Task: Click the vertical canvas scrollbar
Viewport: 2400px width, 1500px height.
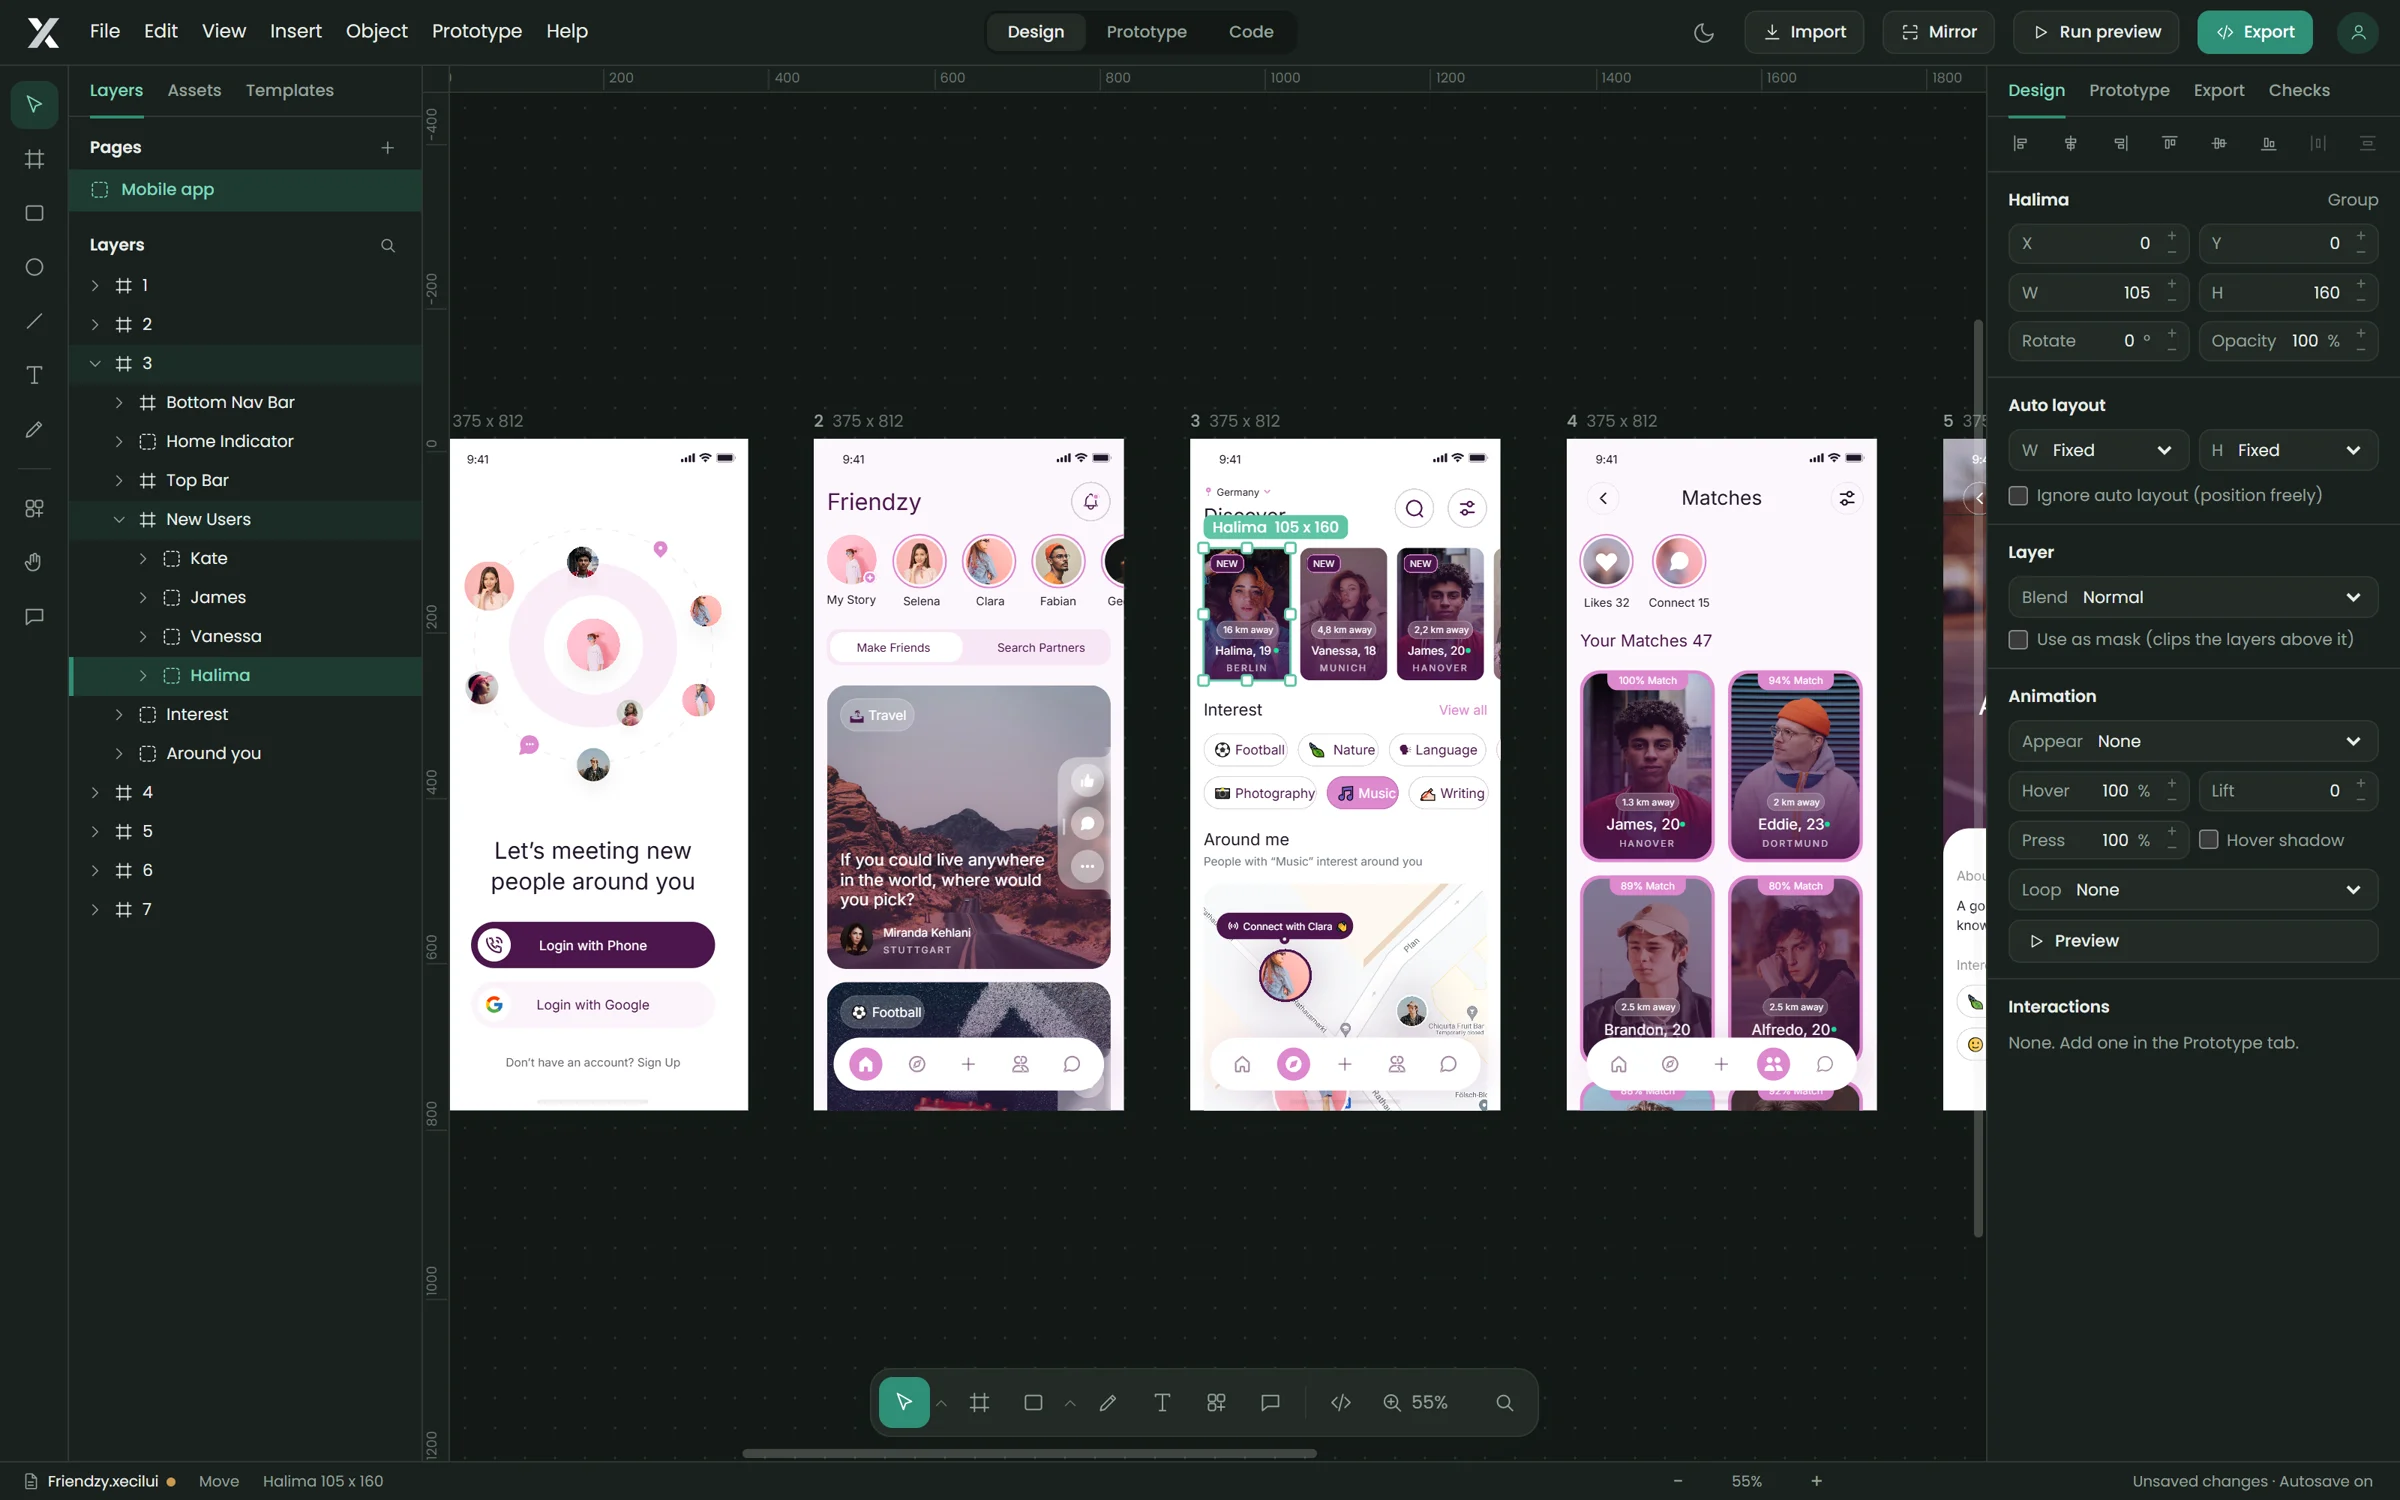Action: point(1977,778)
